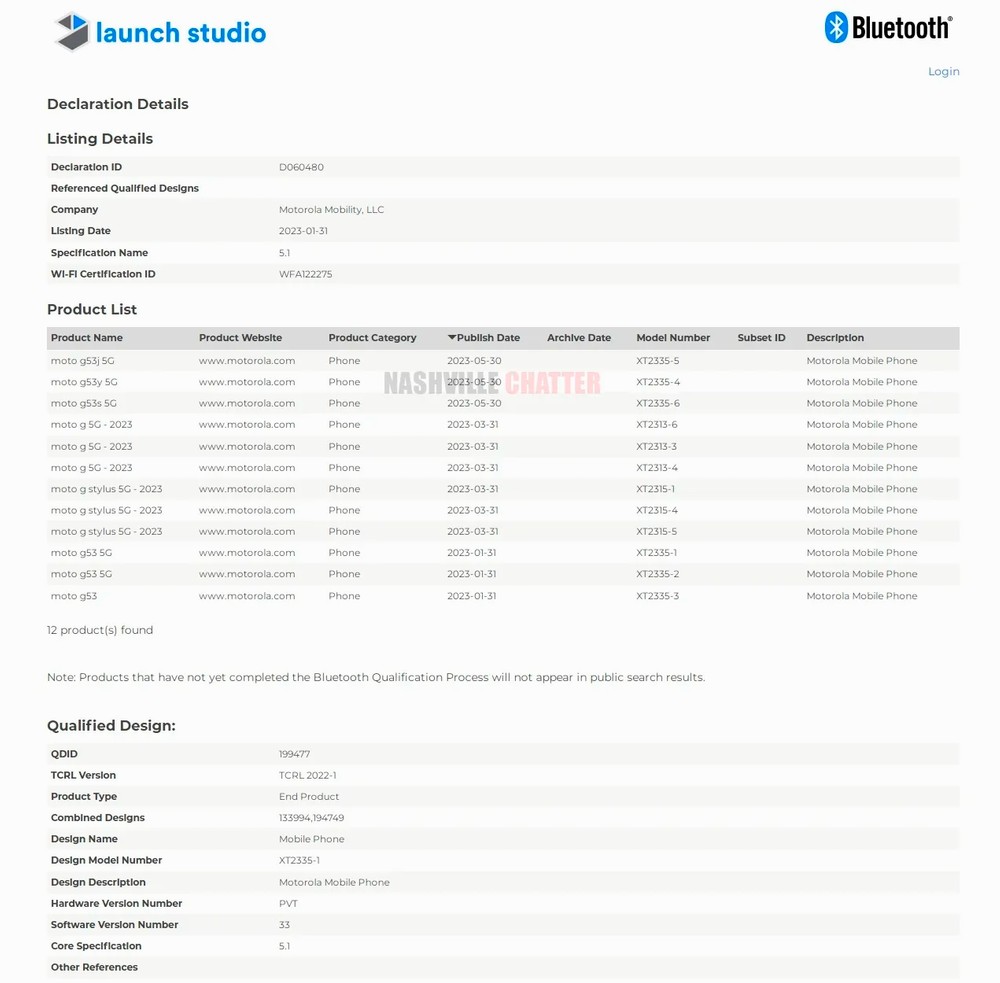Click Combined Designs value 133994,194749

311,818
